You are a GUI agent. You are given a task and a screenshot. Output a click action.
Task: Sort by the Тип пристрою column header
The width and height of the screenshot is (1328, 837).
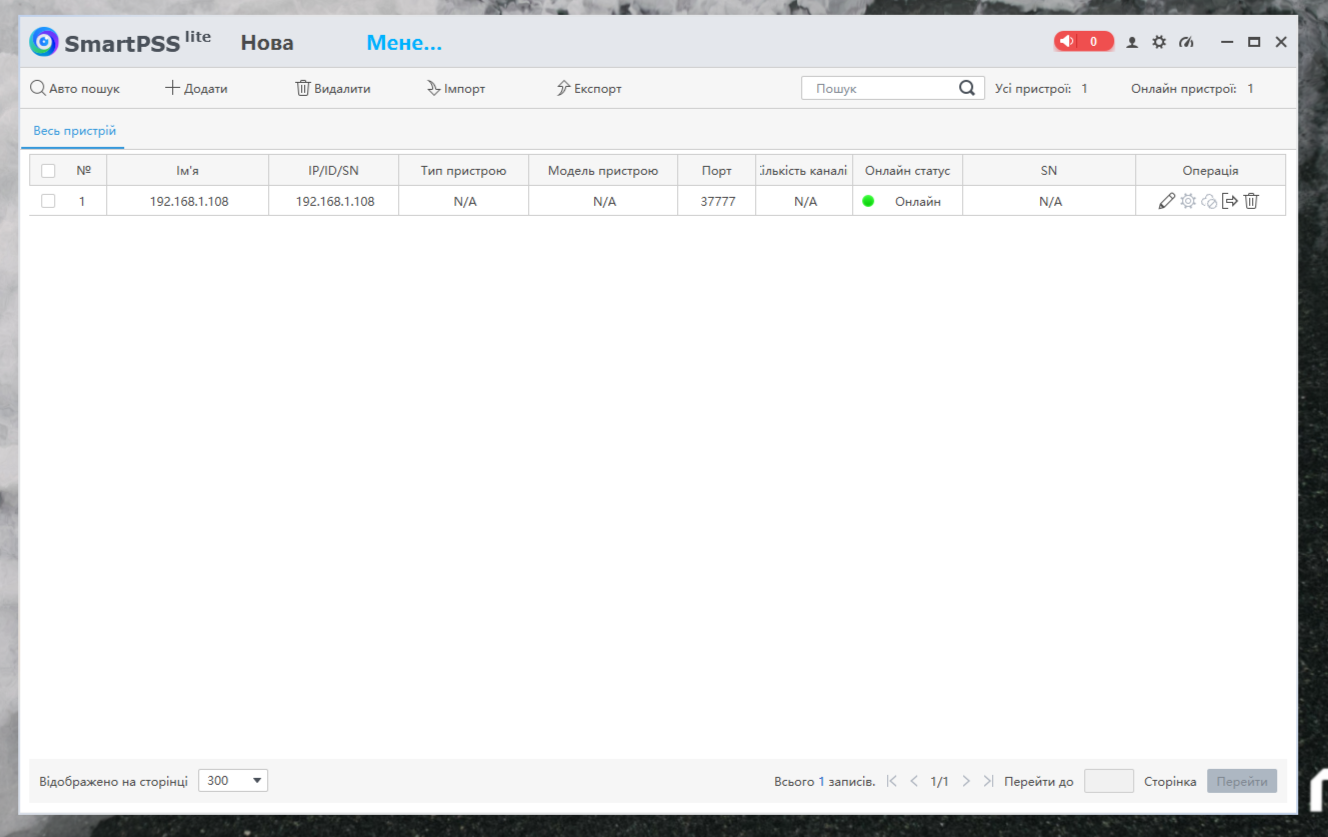[x=464, y=171]
